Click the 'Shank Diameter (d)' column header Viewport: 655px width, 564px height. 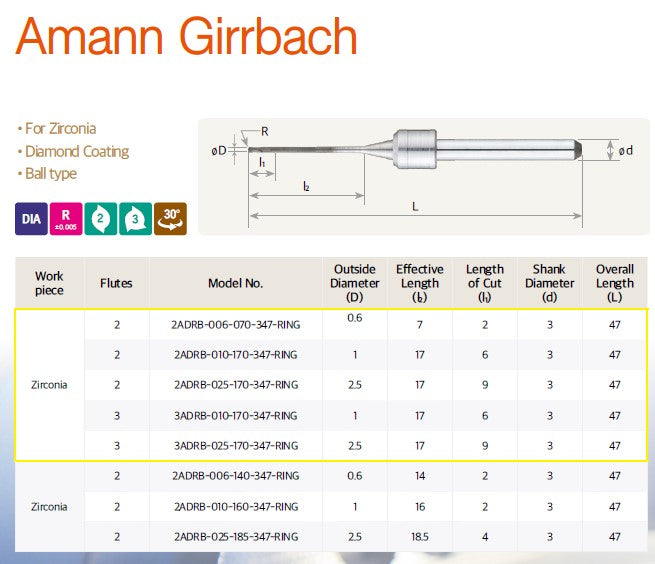550,283
